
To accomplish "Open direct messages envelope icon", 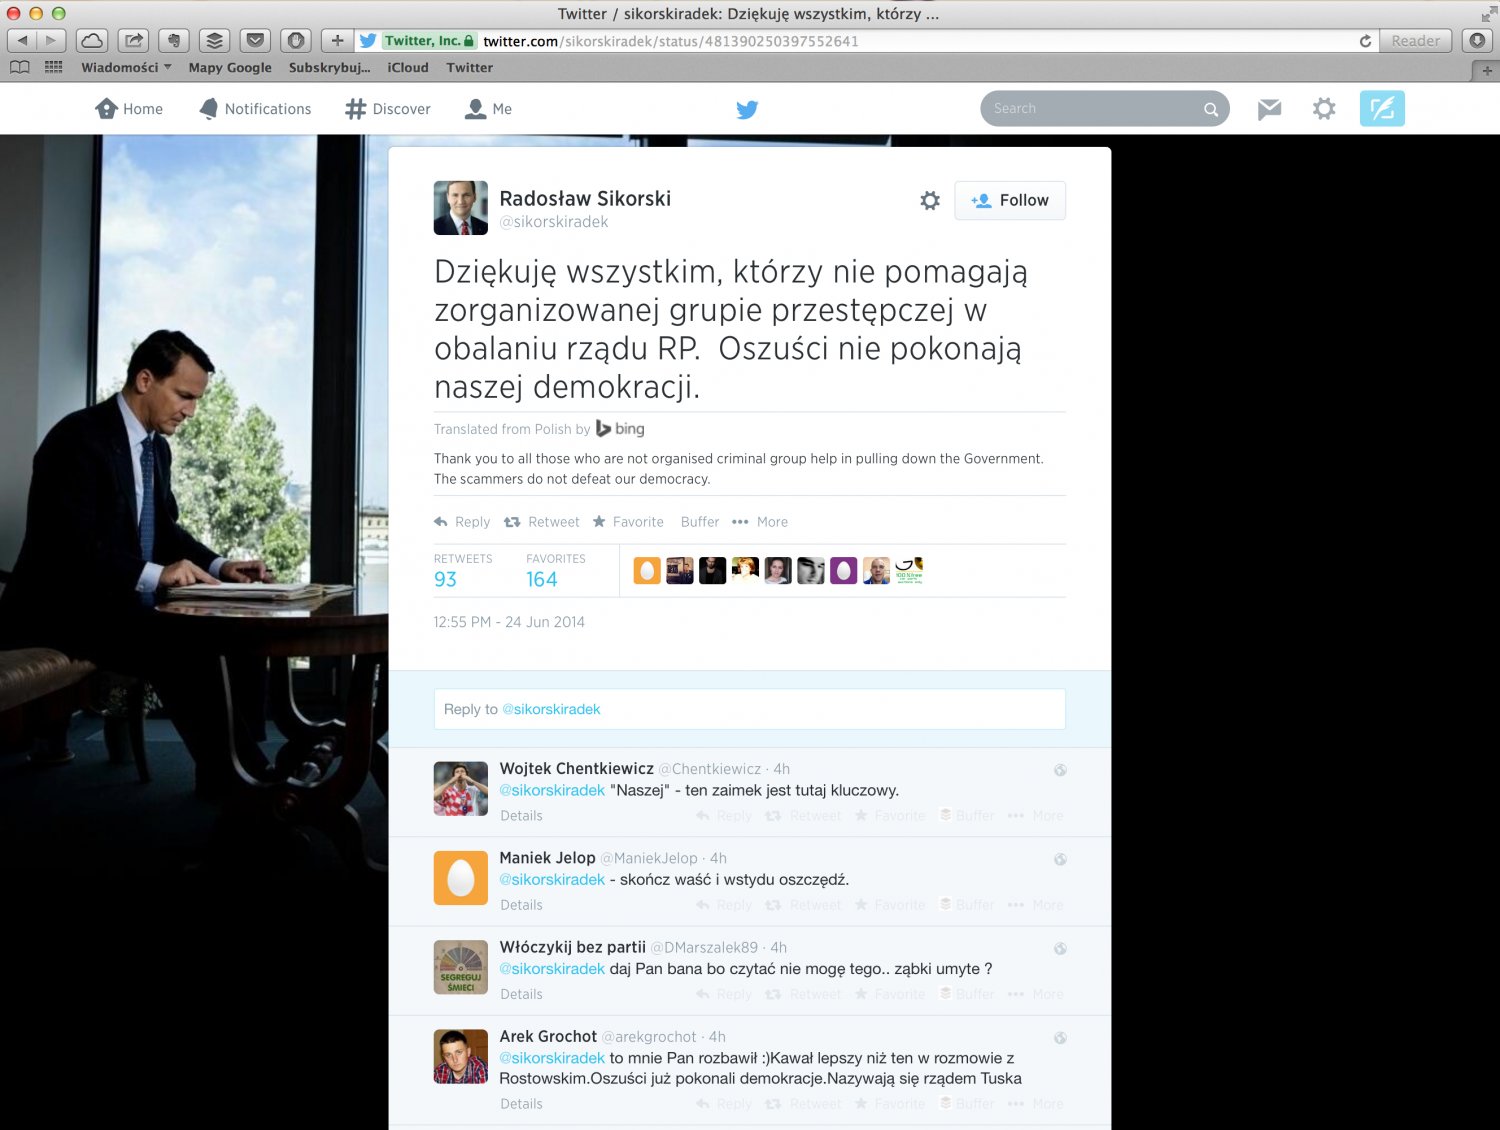I will click(1269, 109).
